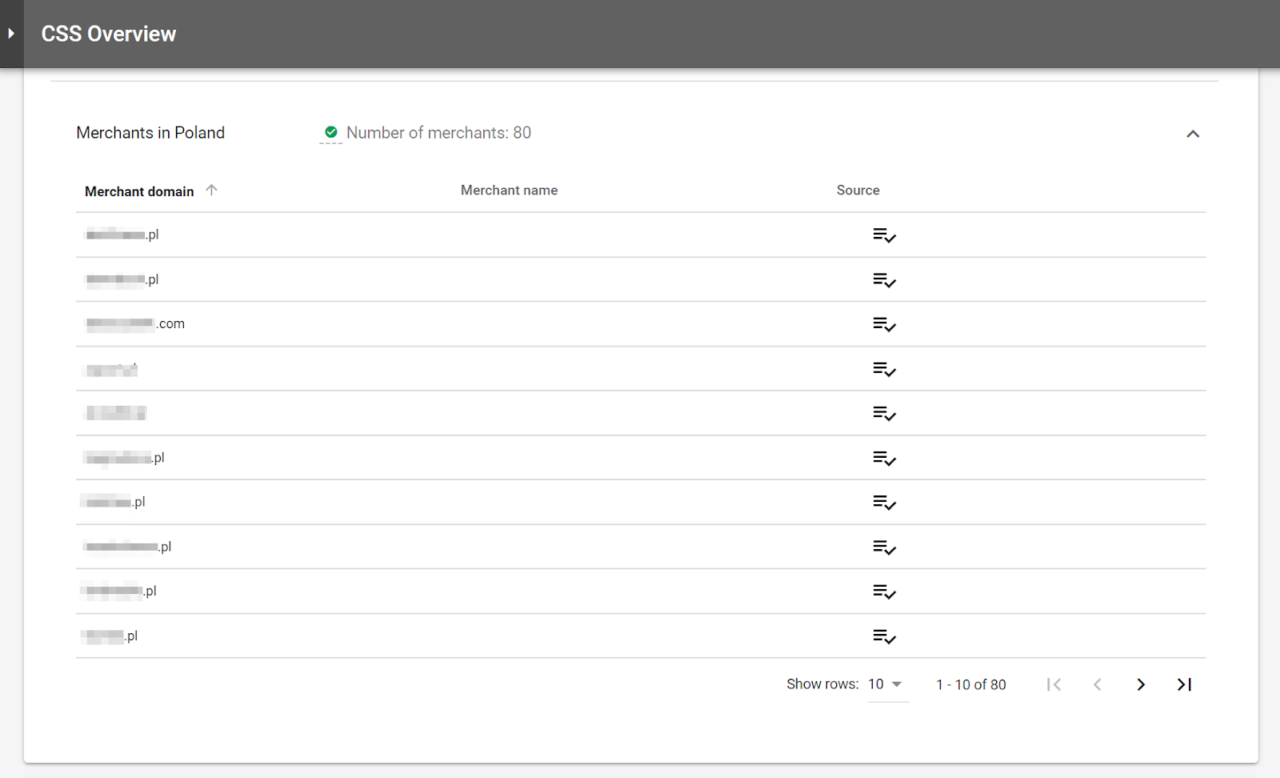The height and width of the screenshot is (778, 1280).
Task: Click the Merchant name column header
Action: tap(509, 190)
